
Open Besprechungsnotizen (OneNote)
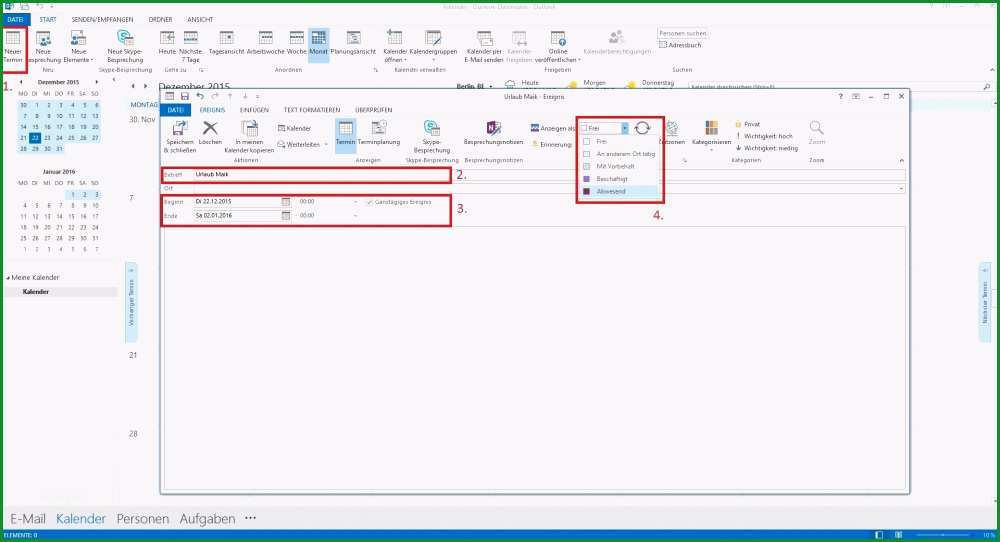[x=493, y=133]
